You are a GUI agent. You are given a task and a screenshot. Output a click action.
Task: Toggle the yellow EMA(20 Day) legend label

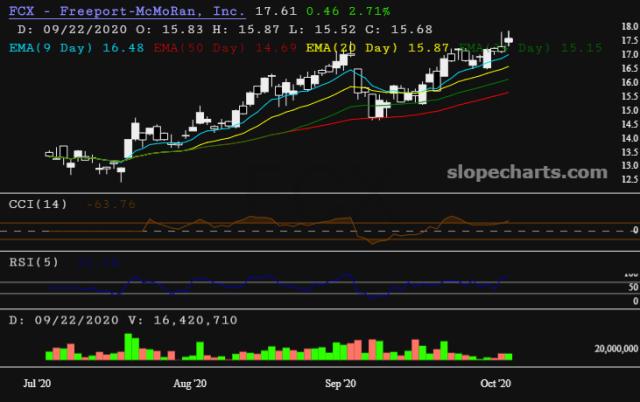[x=351, y=47]
